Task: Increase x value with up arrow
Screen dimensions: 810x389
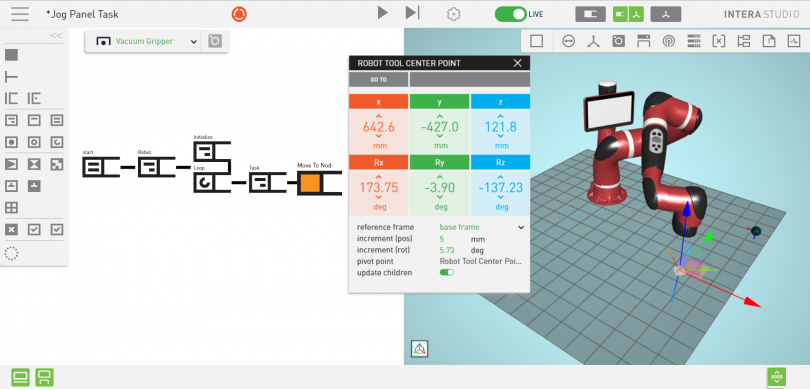Action: pos(379,117)
